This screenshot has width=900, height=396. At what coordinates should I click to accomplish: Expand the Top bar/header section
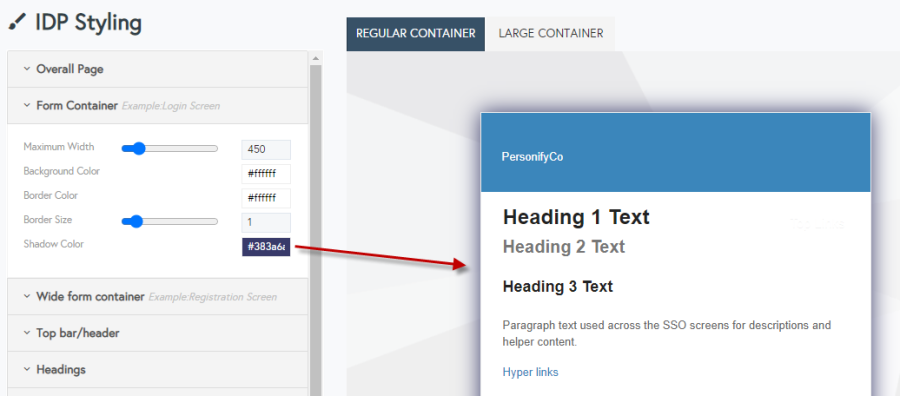(158, 333)
